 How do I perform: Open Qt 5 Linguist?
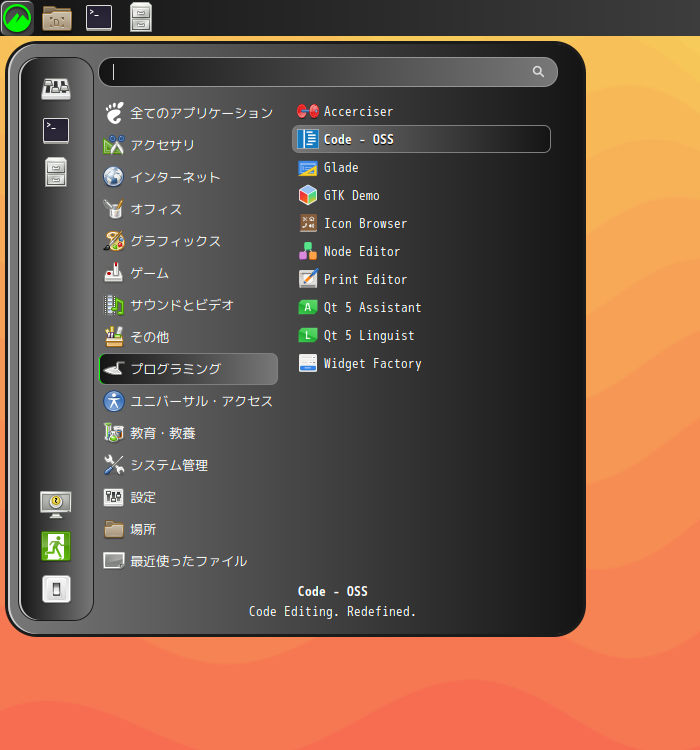[x=421, y=335]
